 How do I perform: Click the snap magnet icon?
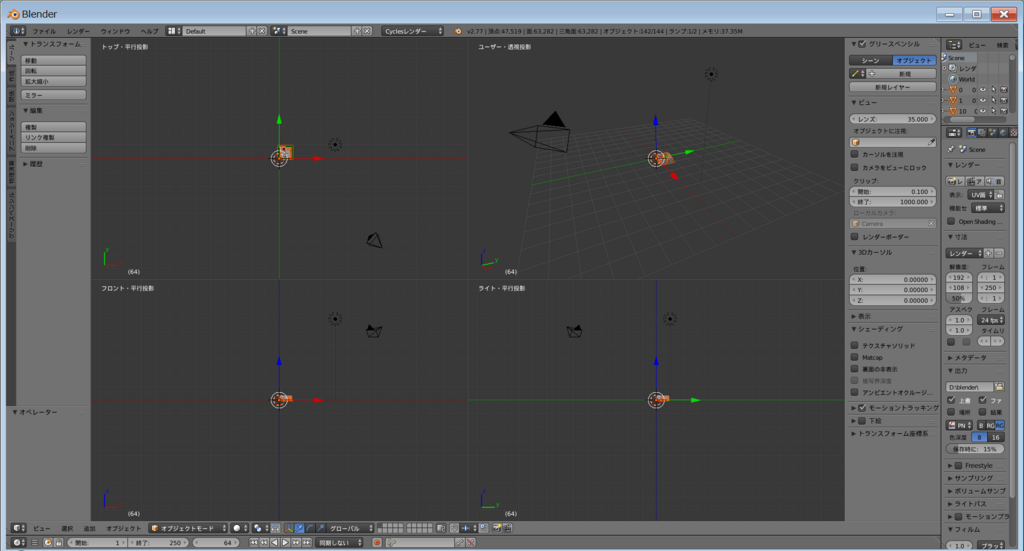pyautogui.click(x=454, y=528)
